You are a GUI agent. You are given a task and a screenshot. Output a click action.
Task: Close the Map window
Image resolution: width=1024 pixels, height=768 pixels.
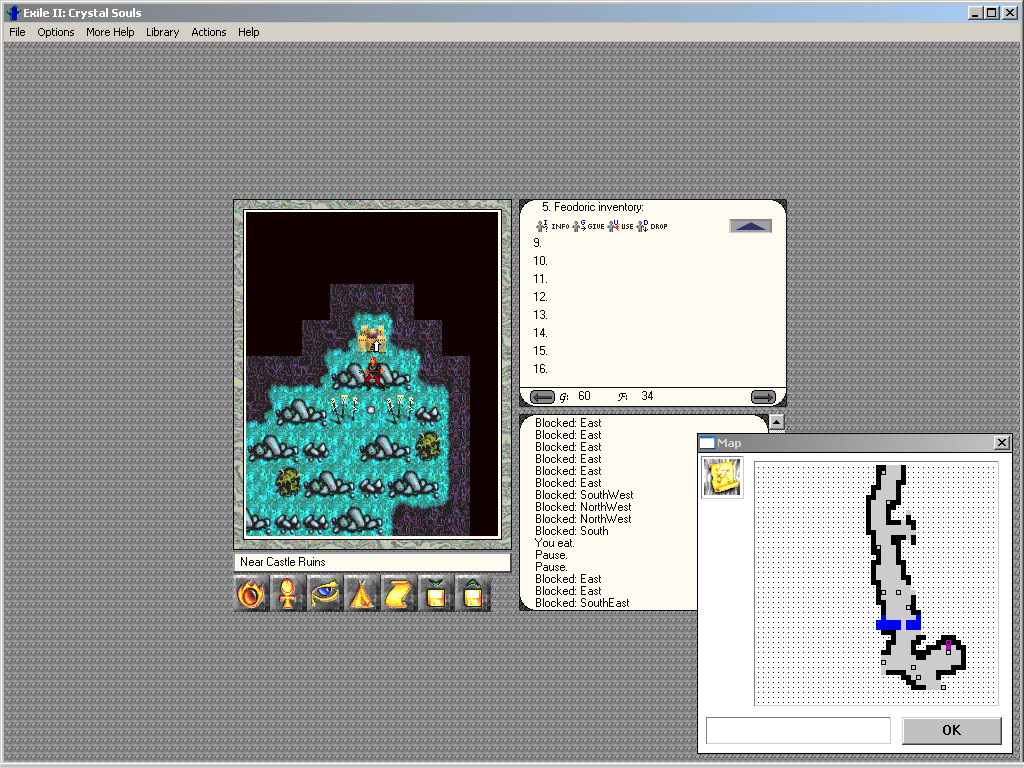click(1002, 443)
